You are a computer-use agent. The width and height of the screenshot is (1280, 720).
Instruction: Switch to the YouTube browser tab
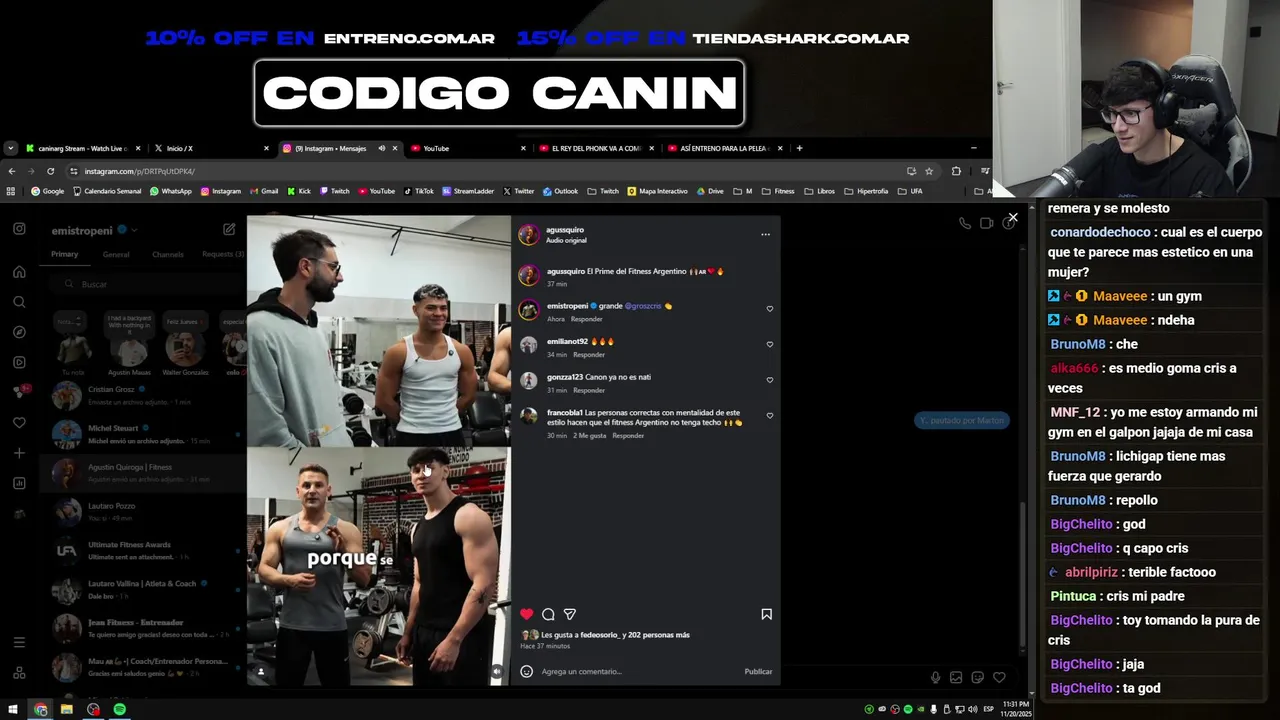pos(467,148)
